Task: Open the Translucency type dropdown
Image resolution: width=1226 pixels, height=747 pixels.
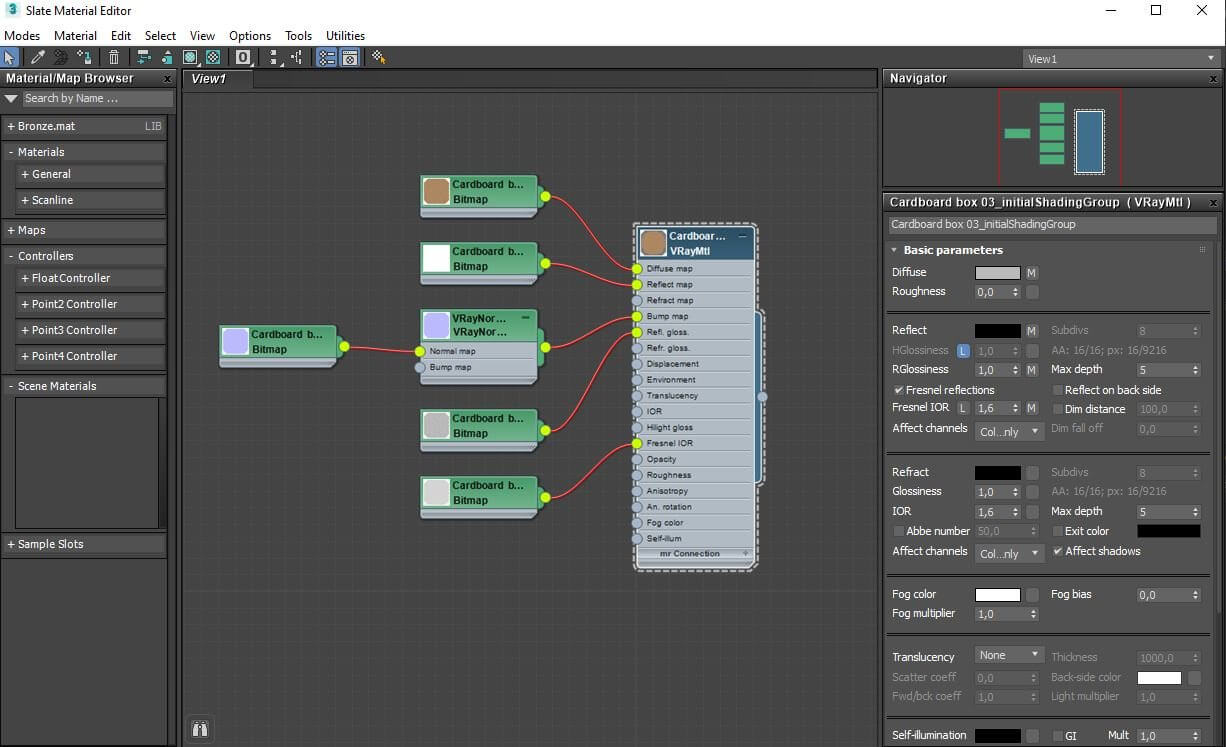Action: click(x=1009, y=655)
